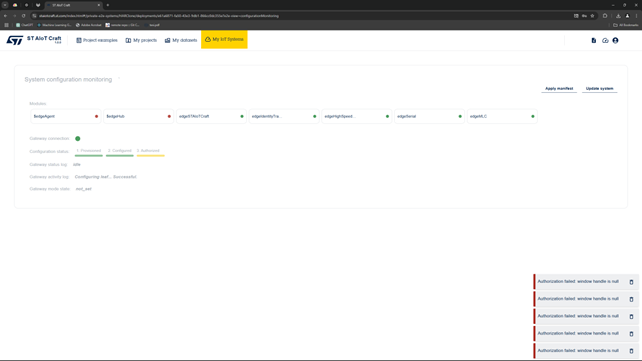
Task: Open the tab search dropdown in the tab strip
Action: click(x=5, y=5)
